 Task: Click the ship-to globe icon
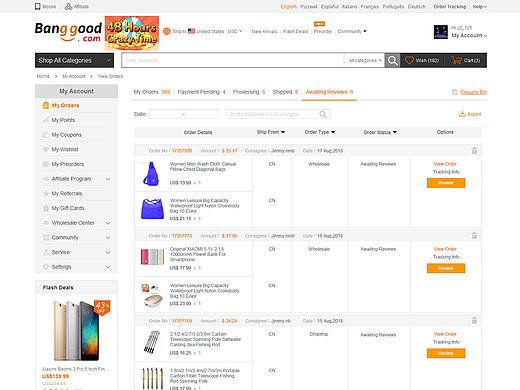click(x=167, y=31)
